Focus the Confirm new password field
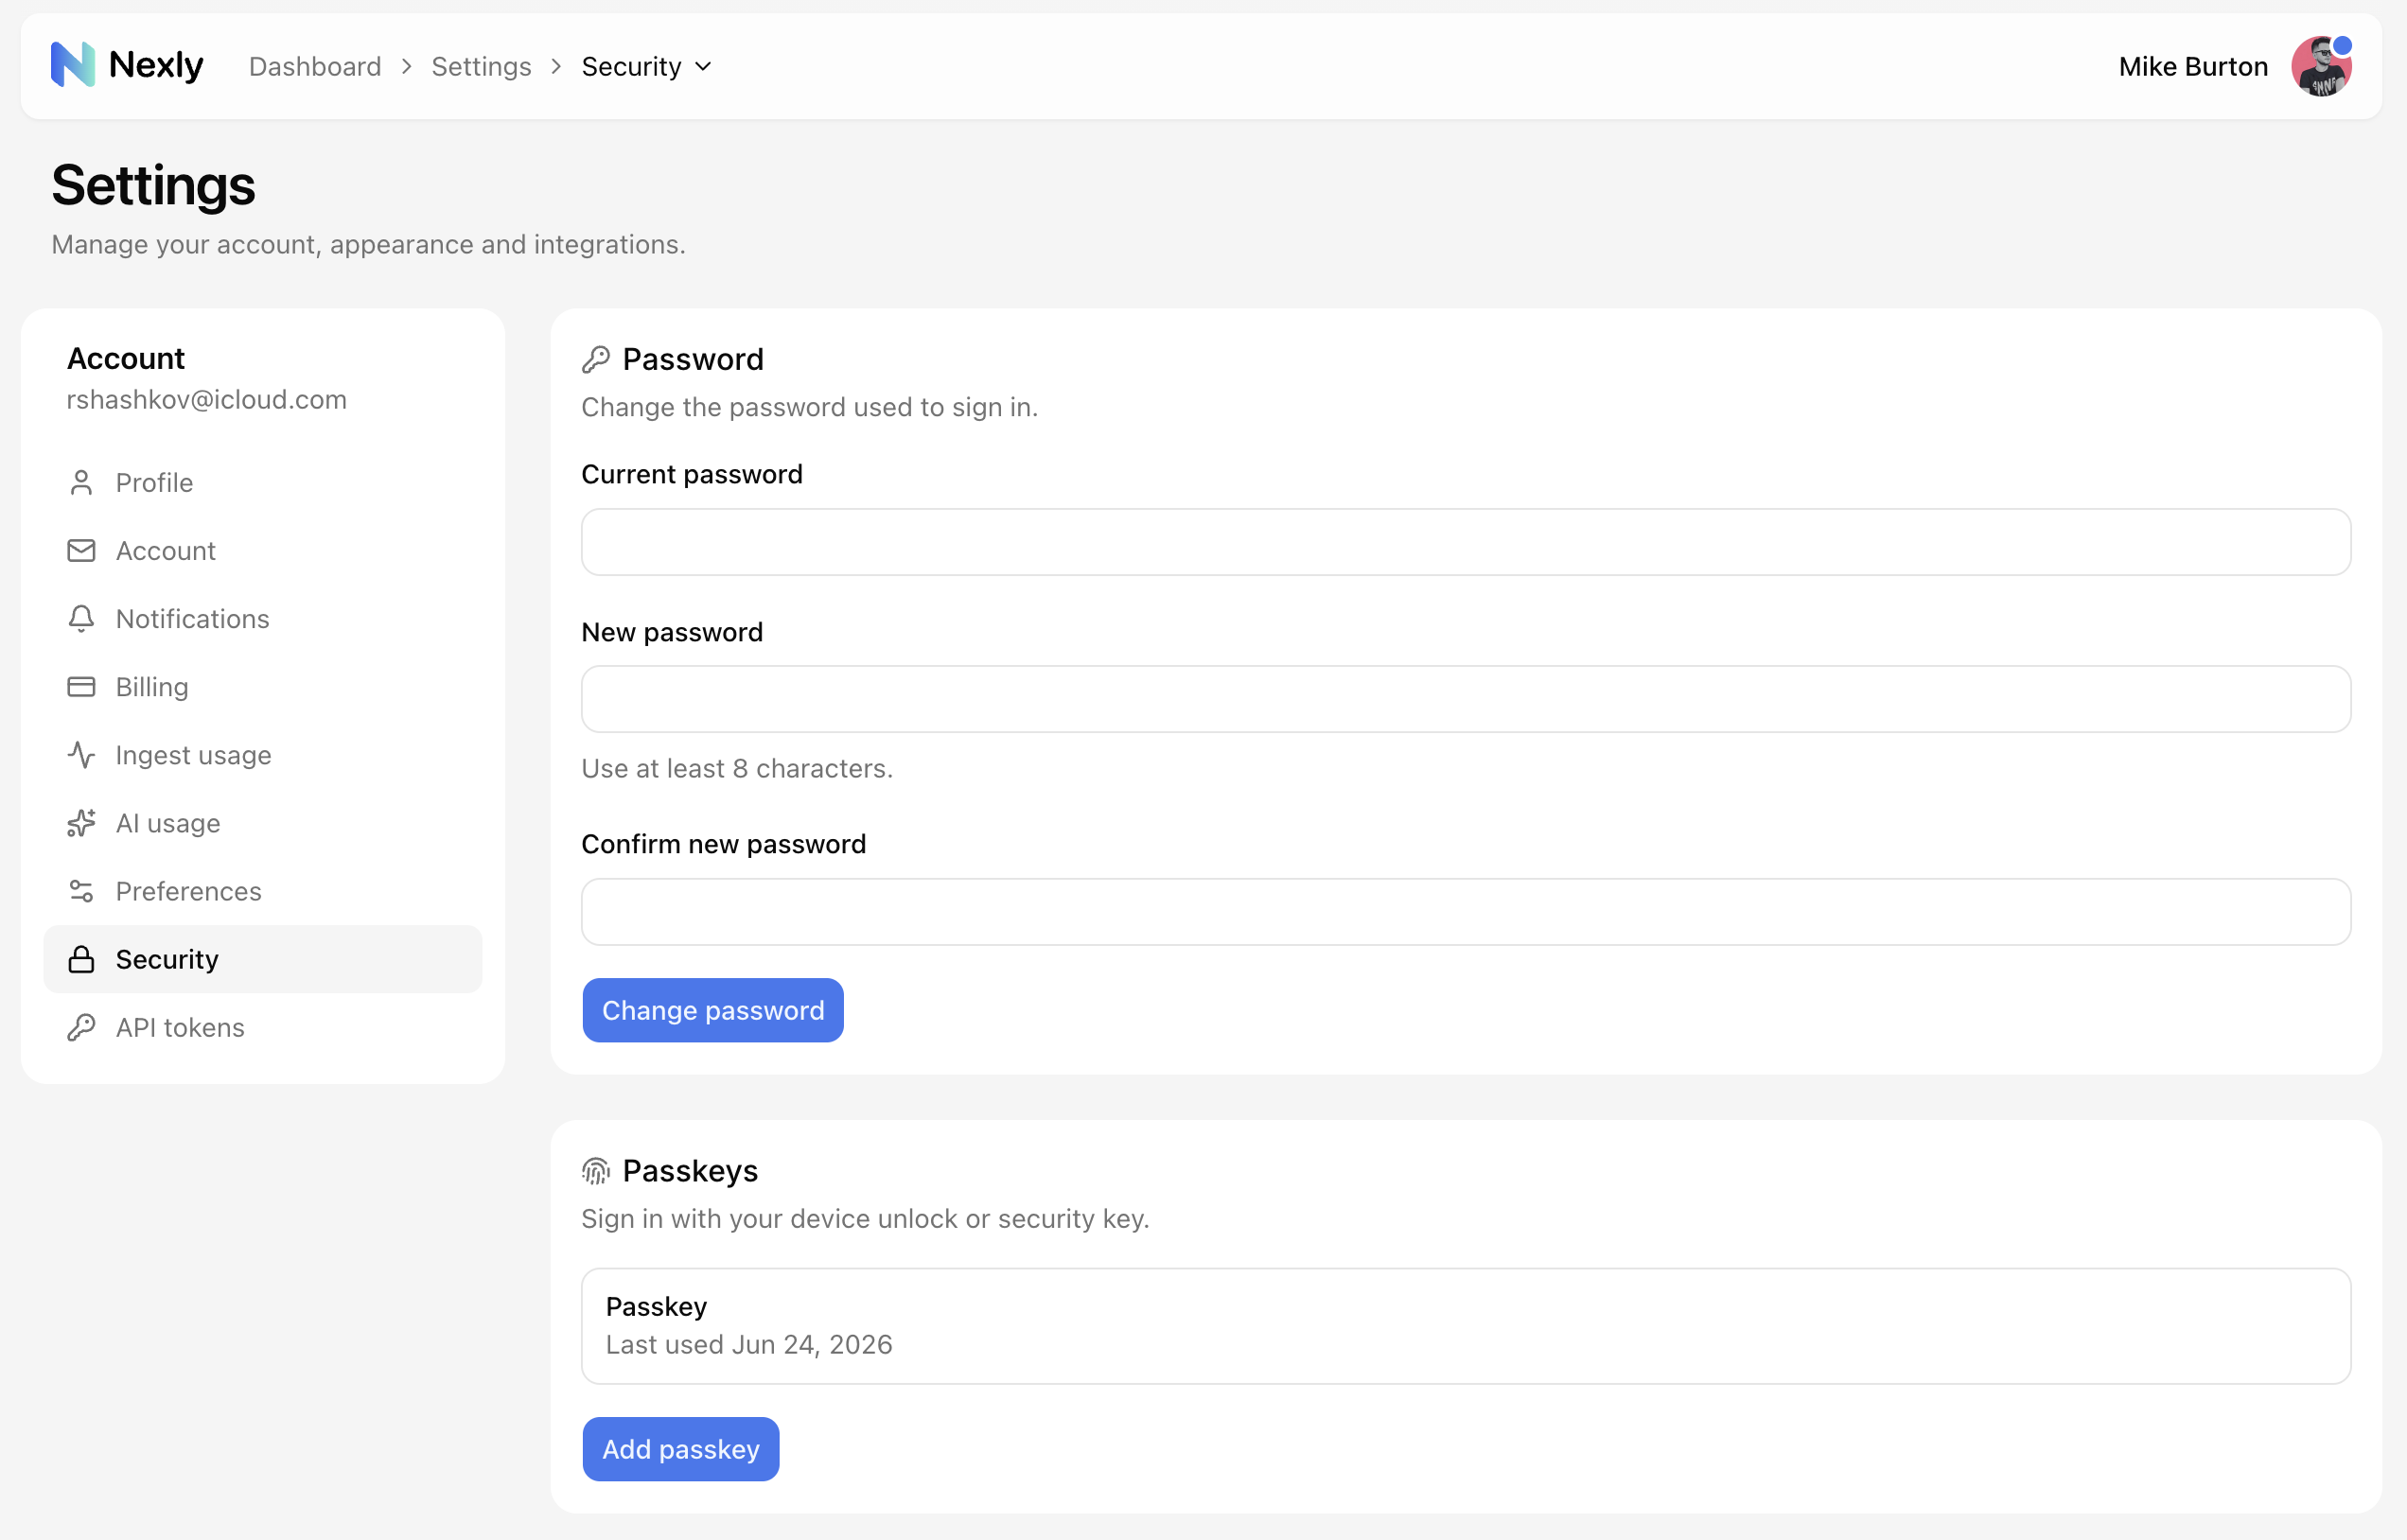2407x1540 pixels. click(1466, 912)
